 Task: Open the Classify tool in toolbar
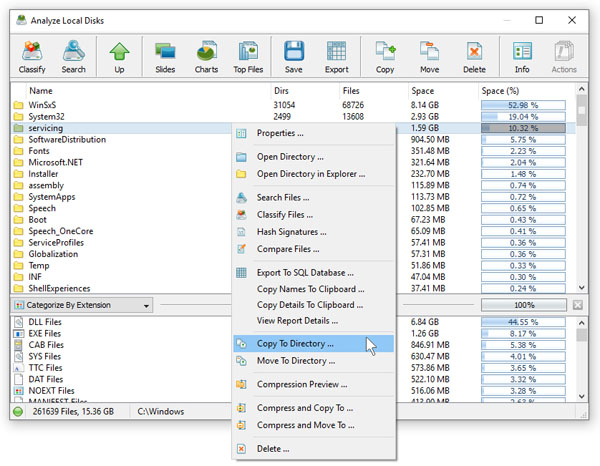pos(32,57)
